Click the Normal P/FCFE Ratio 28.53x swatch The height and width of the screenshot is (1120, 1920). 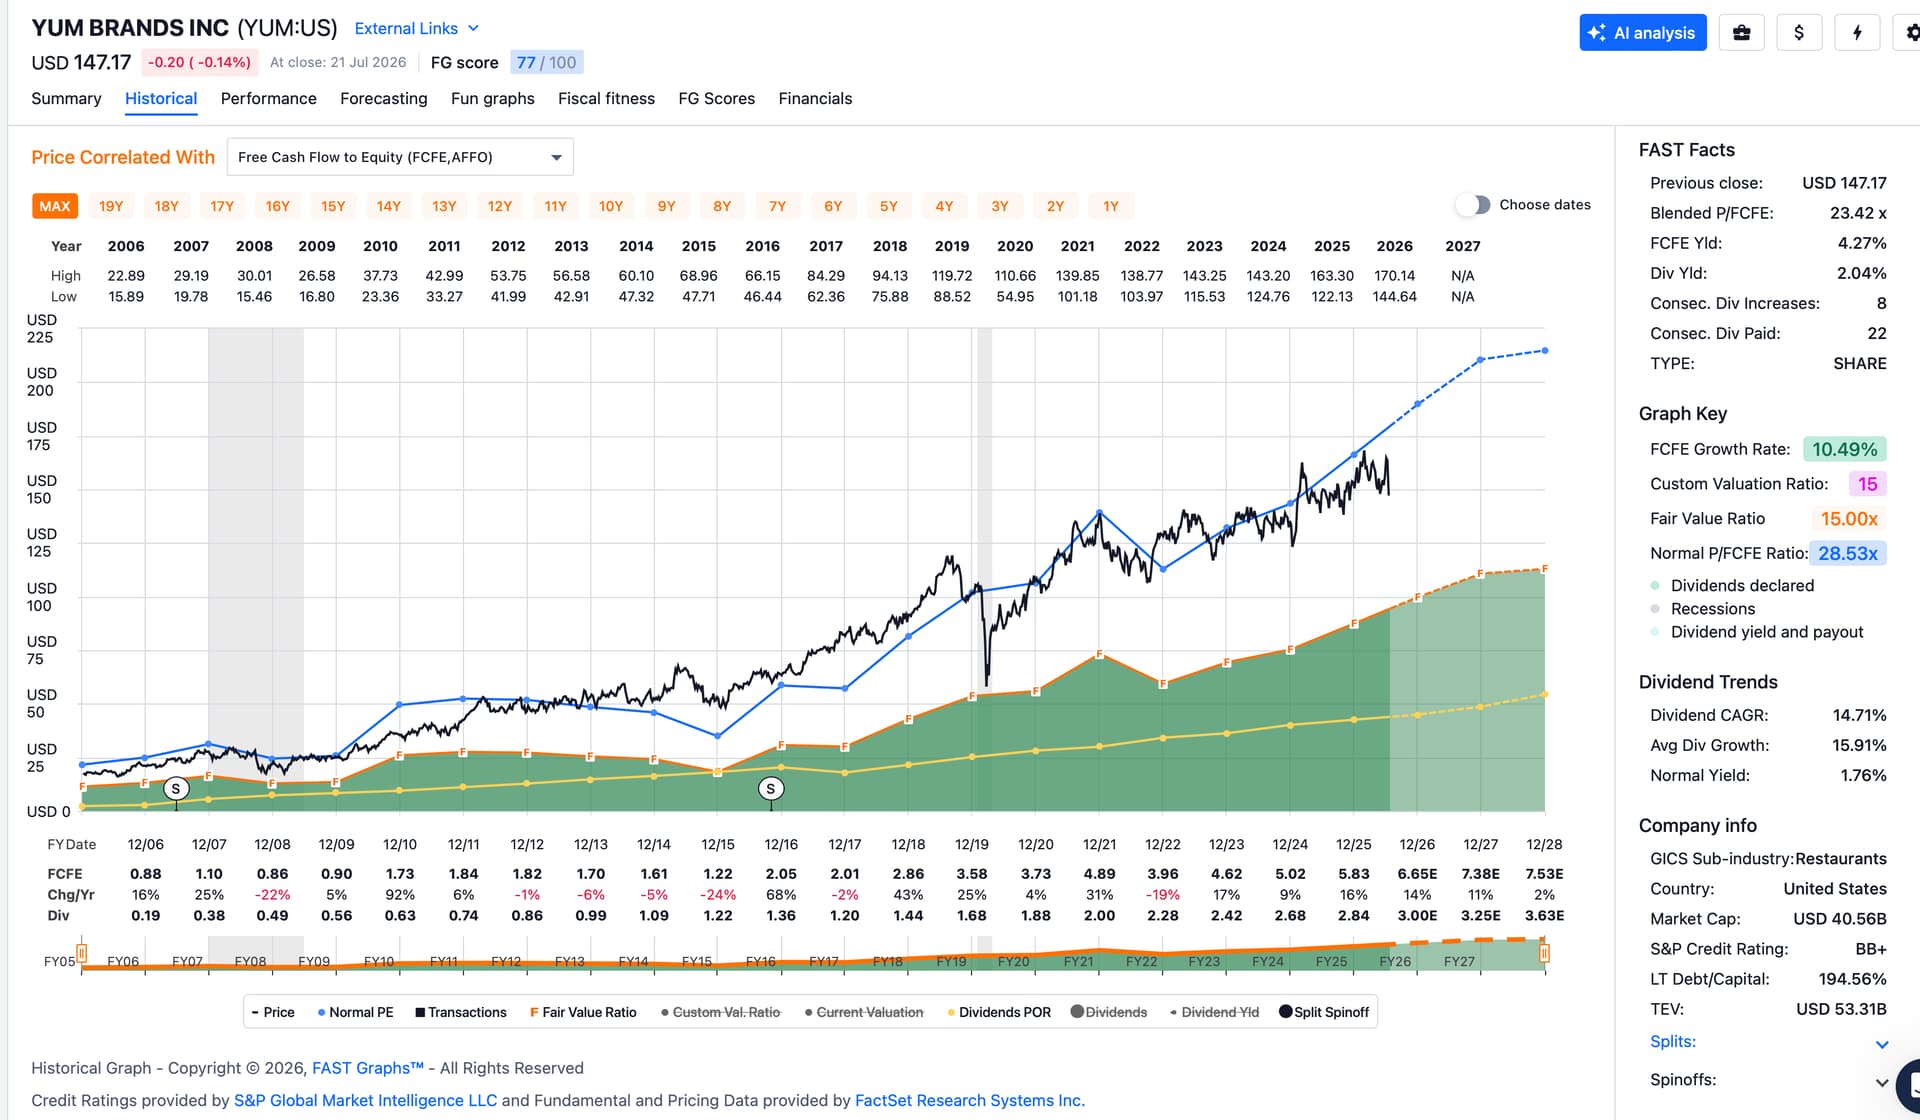click(x=1848, y=553)
